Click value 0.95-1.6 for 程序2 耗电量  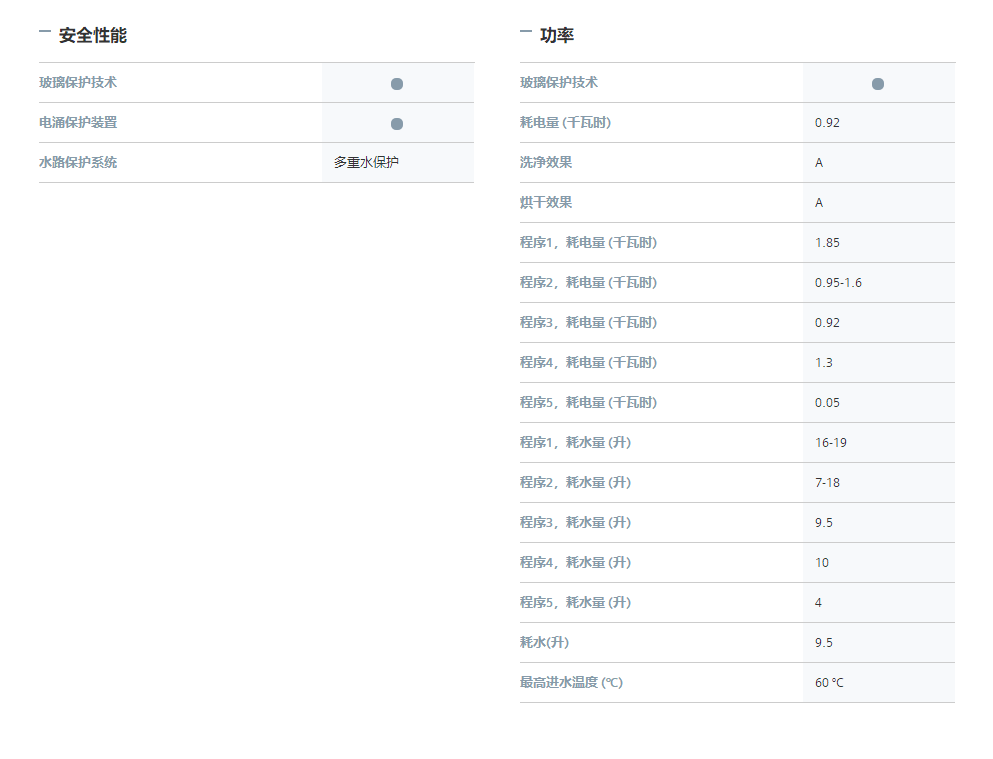pos(838,282)
